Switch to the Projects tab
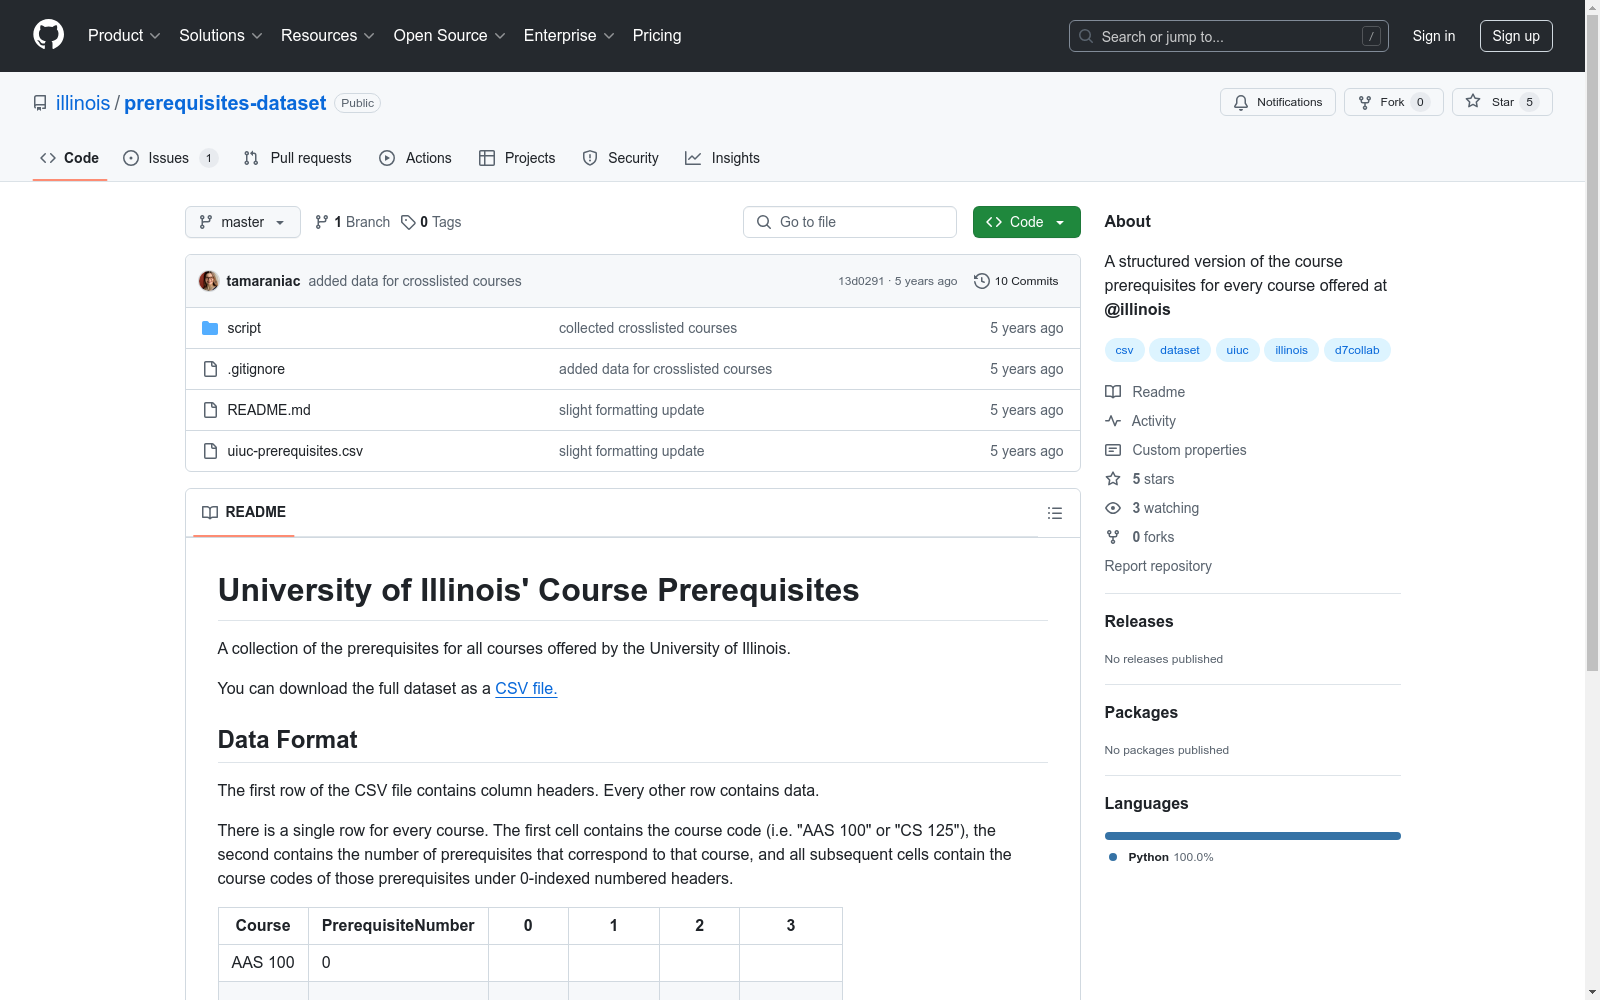This screenshot has width=1600, height=1000. (517, 158)
